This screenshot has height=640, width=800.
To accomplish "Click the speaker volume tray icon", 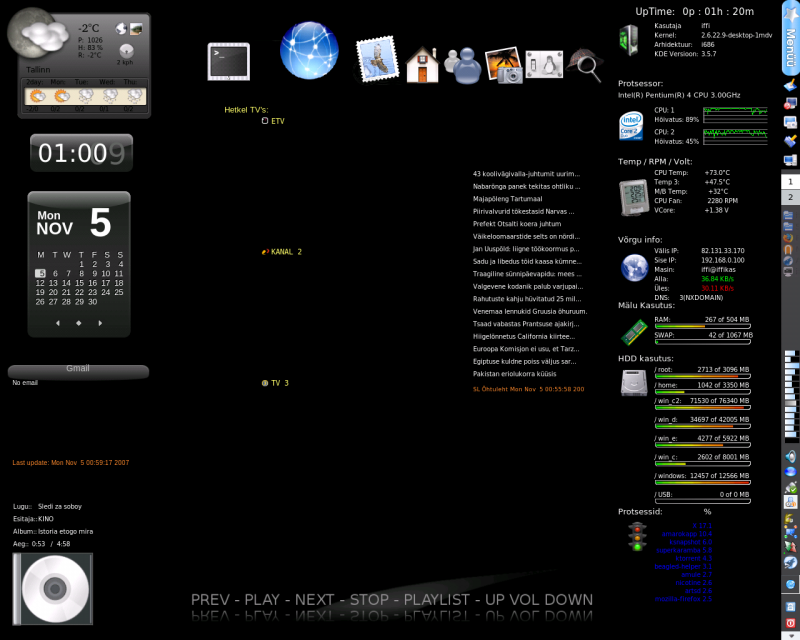I will (x=790, y=456).
